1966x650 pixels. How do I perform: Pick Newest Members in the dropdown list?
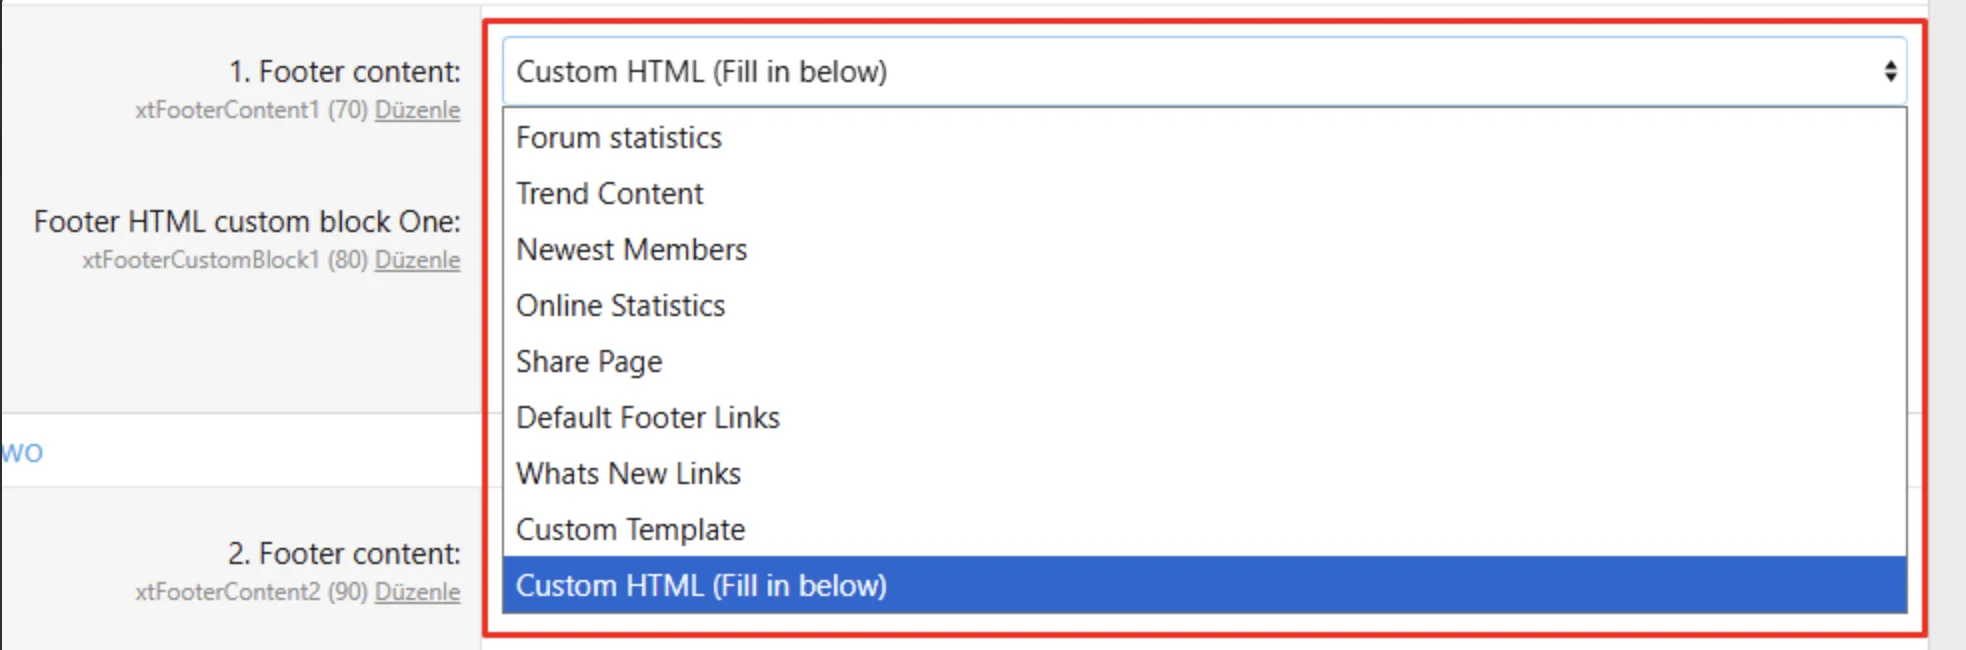click(x=631, y=250)
